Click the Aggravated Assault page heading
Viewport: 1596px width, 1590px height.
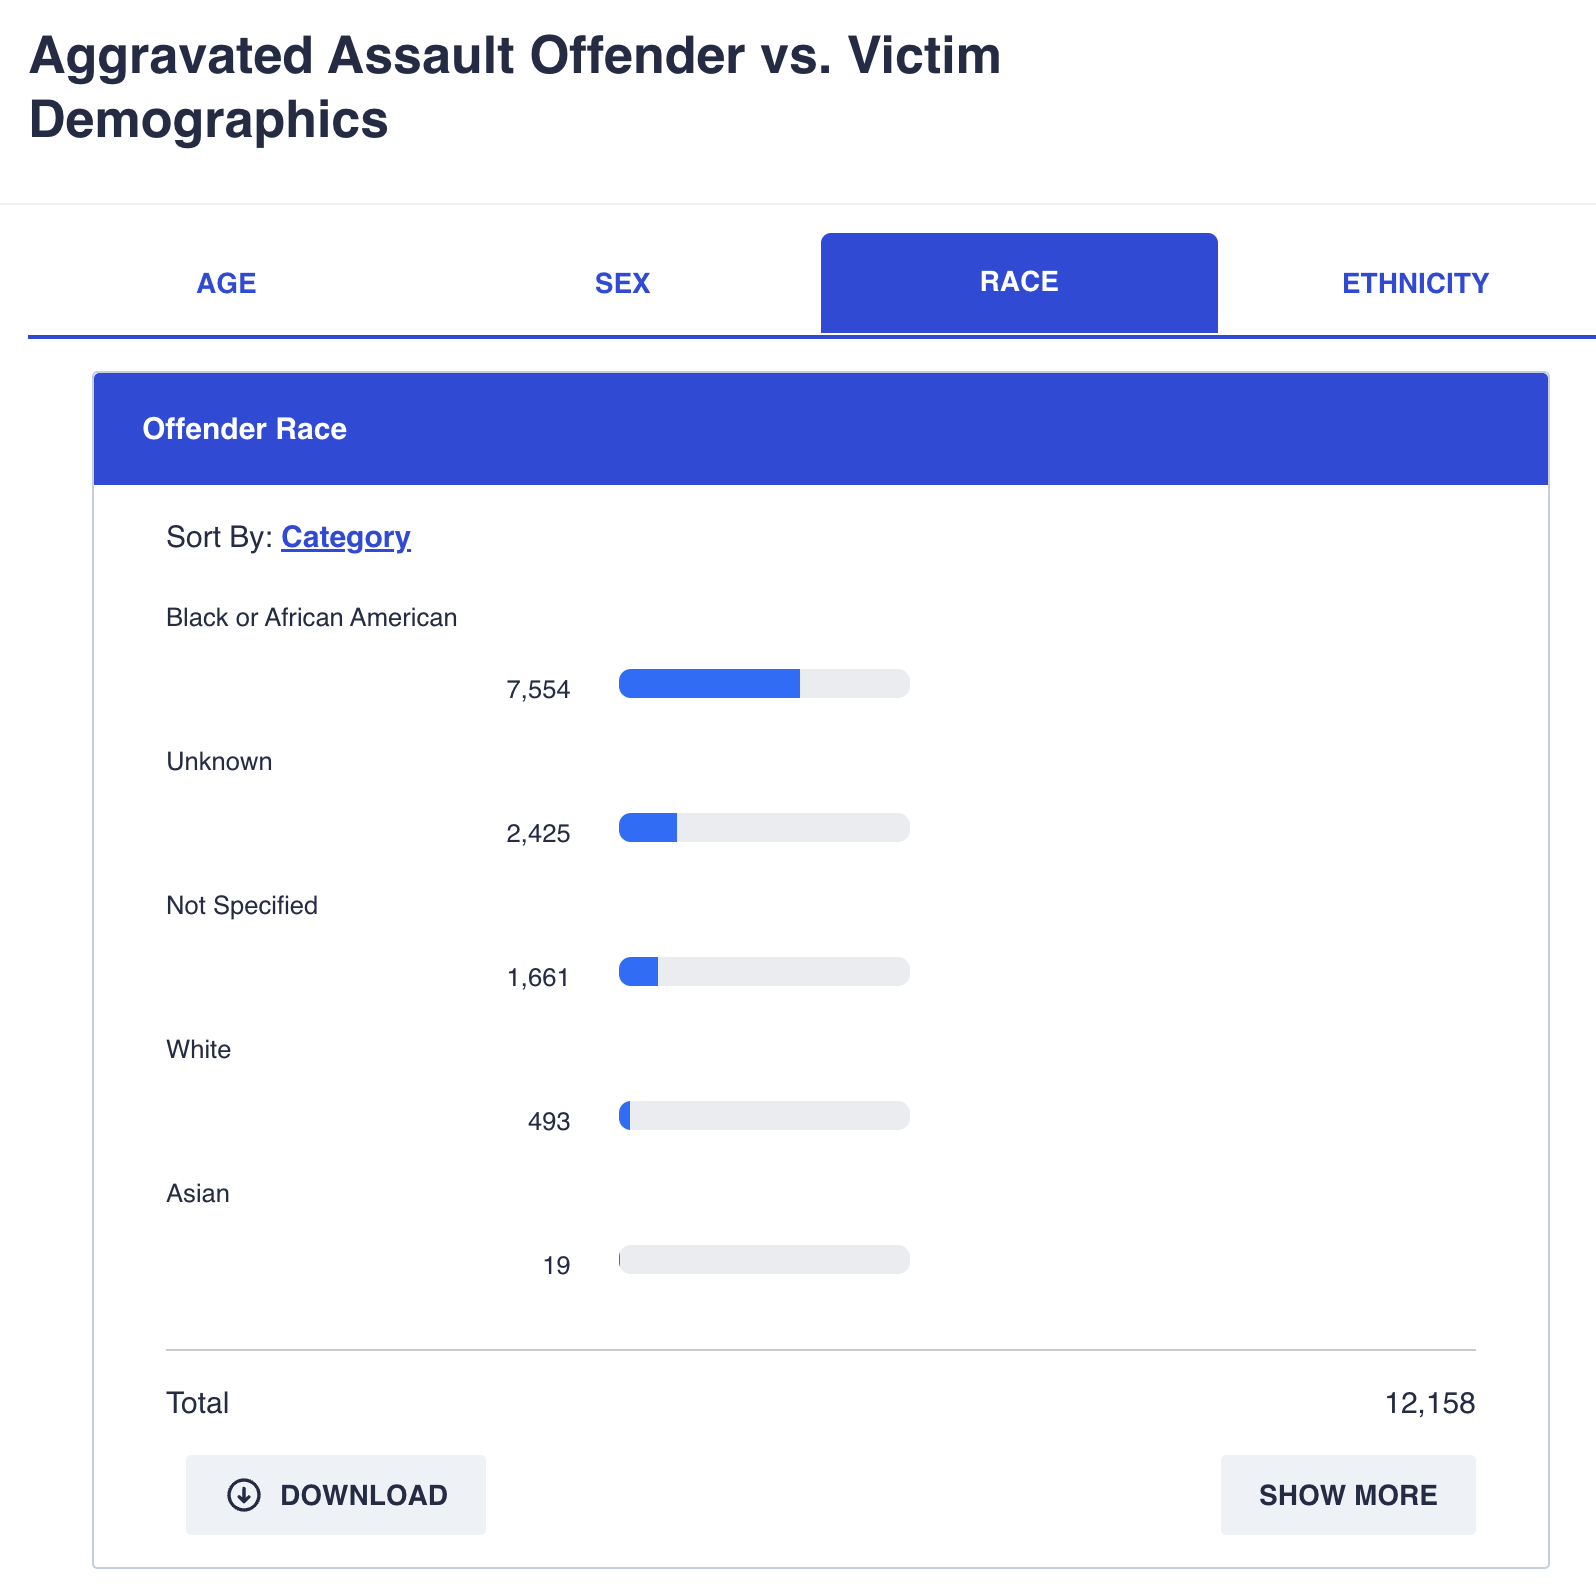515,87
